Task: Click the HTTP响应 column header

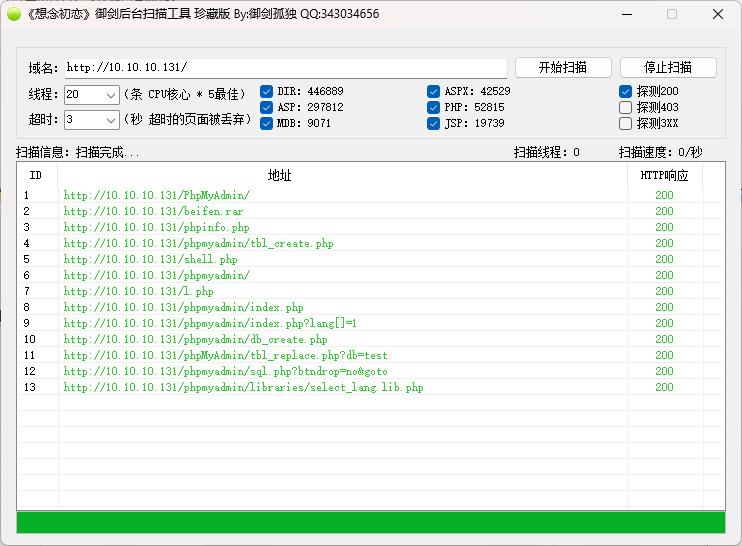Action: (665, 176)
